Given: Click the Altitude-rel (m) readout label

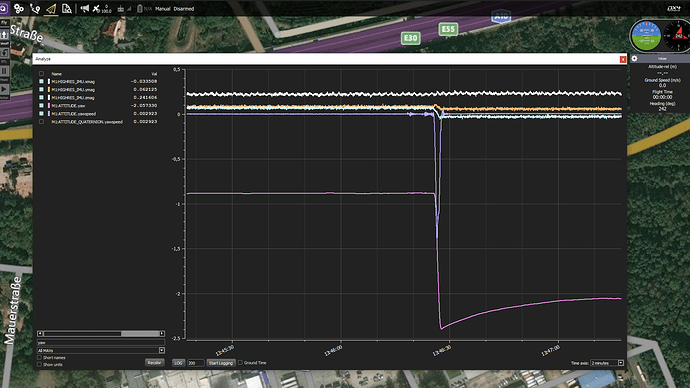Looking at the screenshot, I should (662, 66).
